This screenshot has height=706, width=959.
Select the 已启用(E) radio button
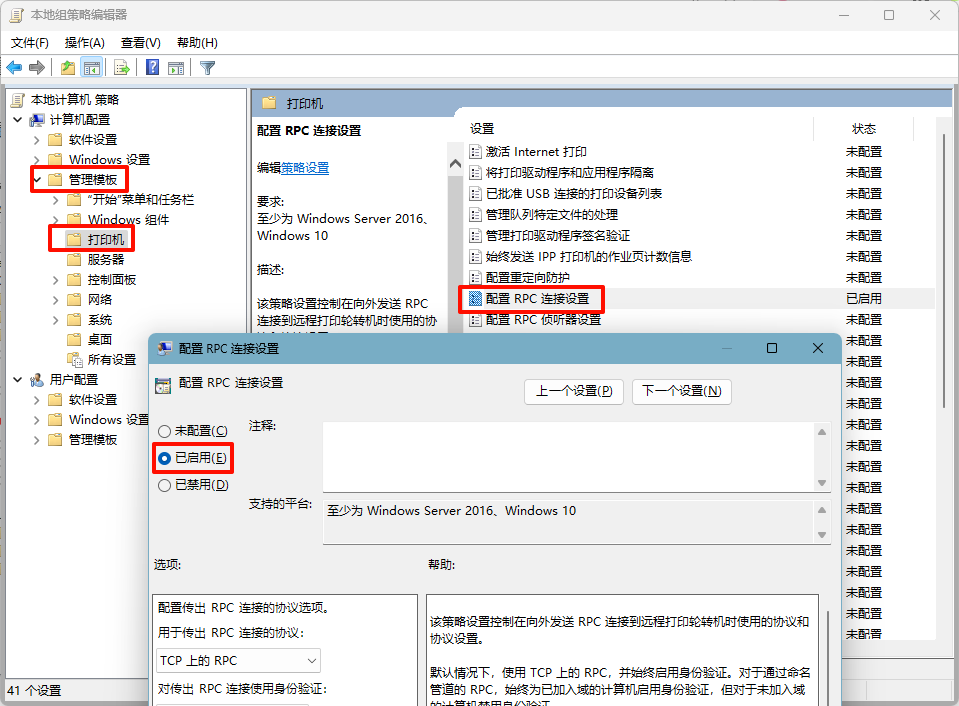(164, 458)
